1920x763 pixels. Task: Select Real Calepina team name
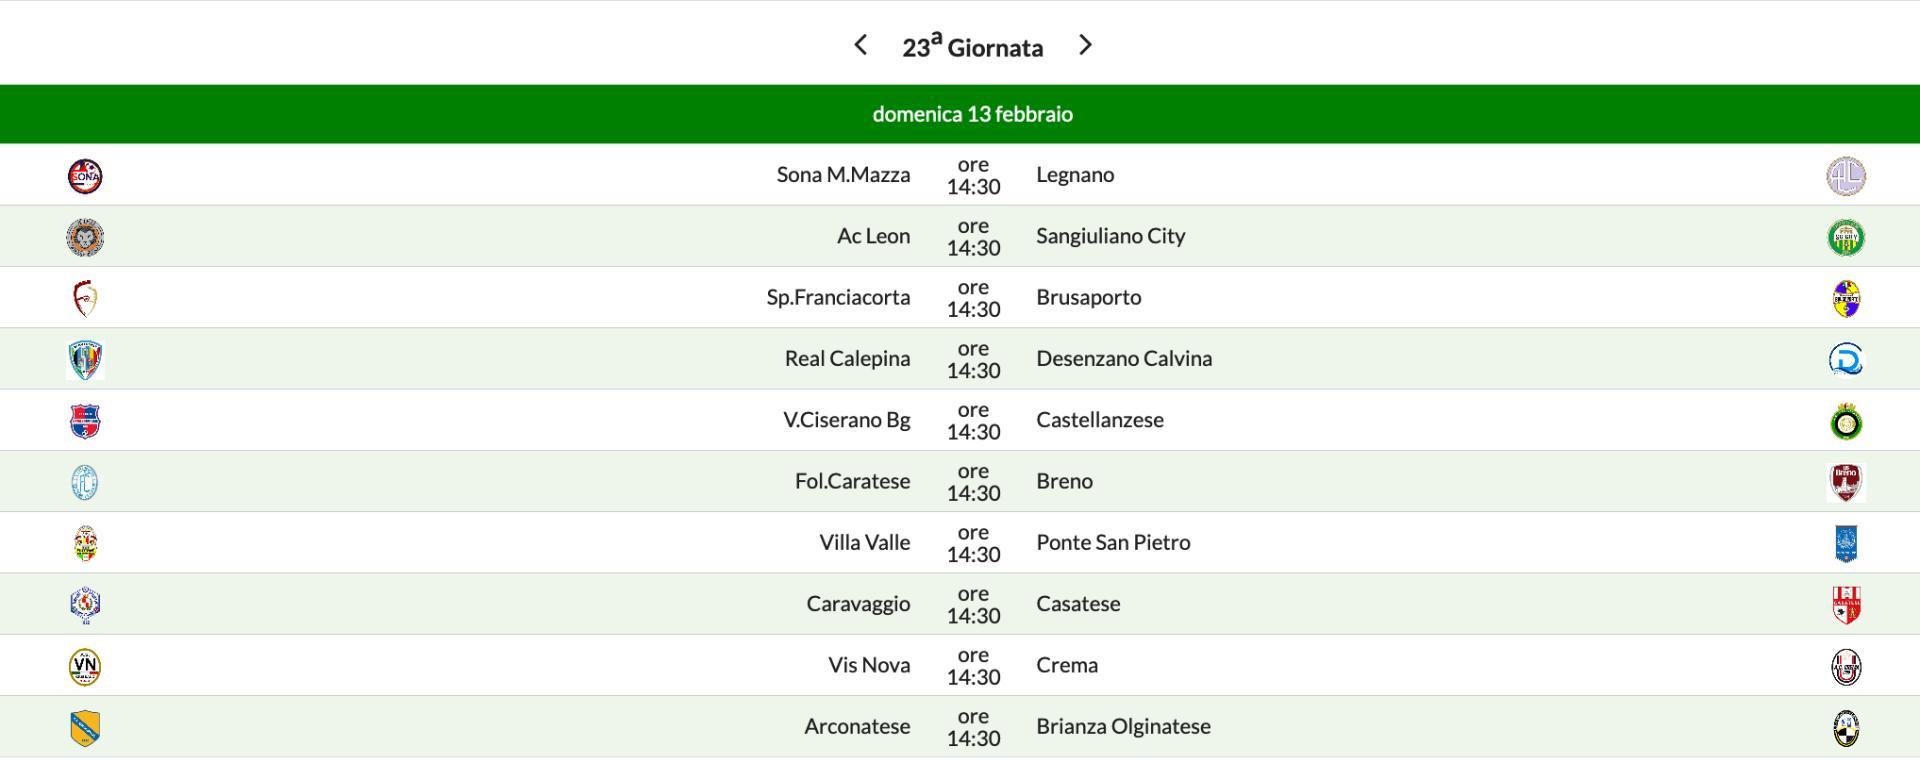coord(847,358)
